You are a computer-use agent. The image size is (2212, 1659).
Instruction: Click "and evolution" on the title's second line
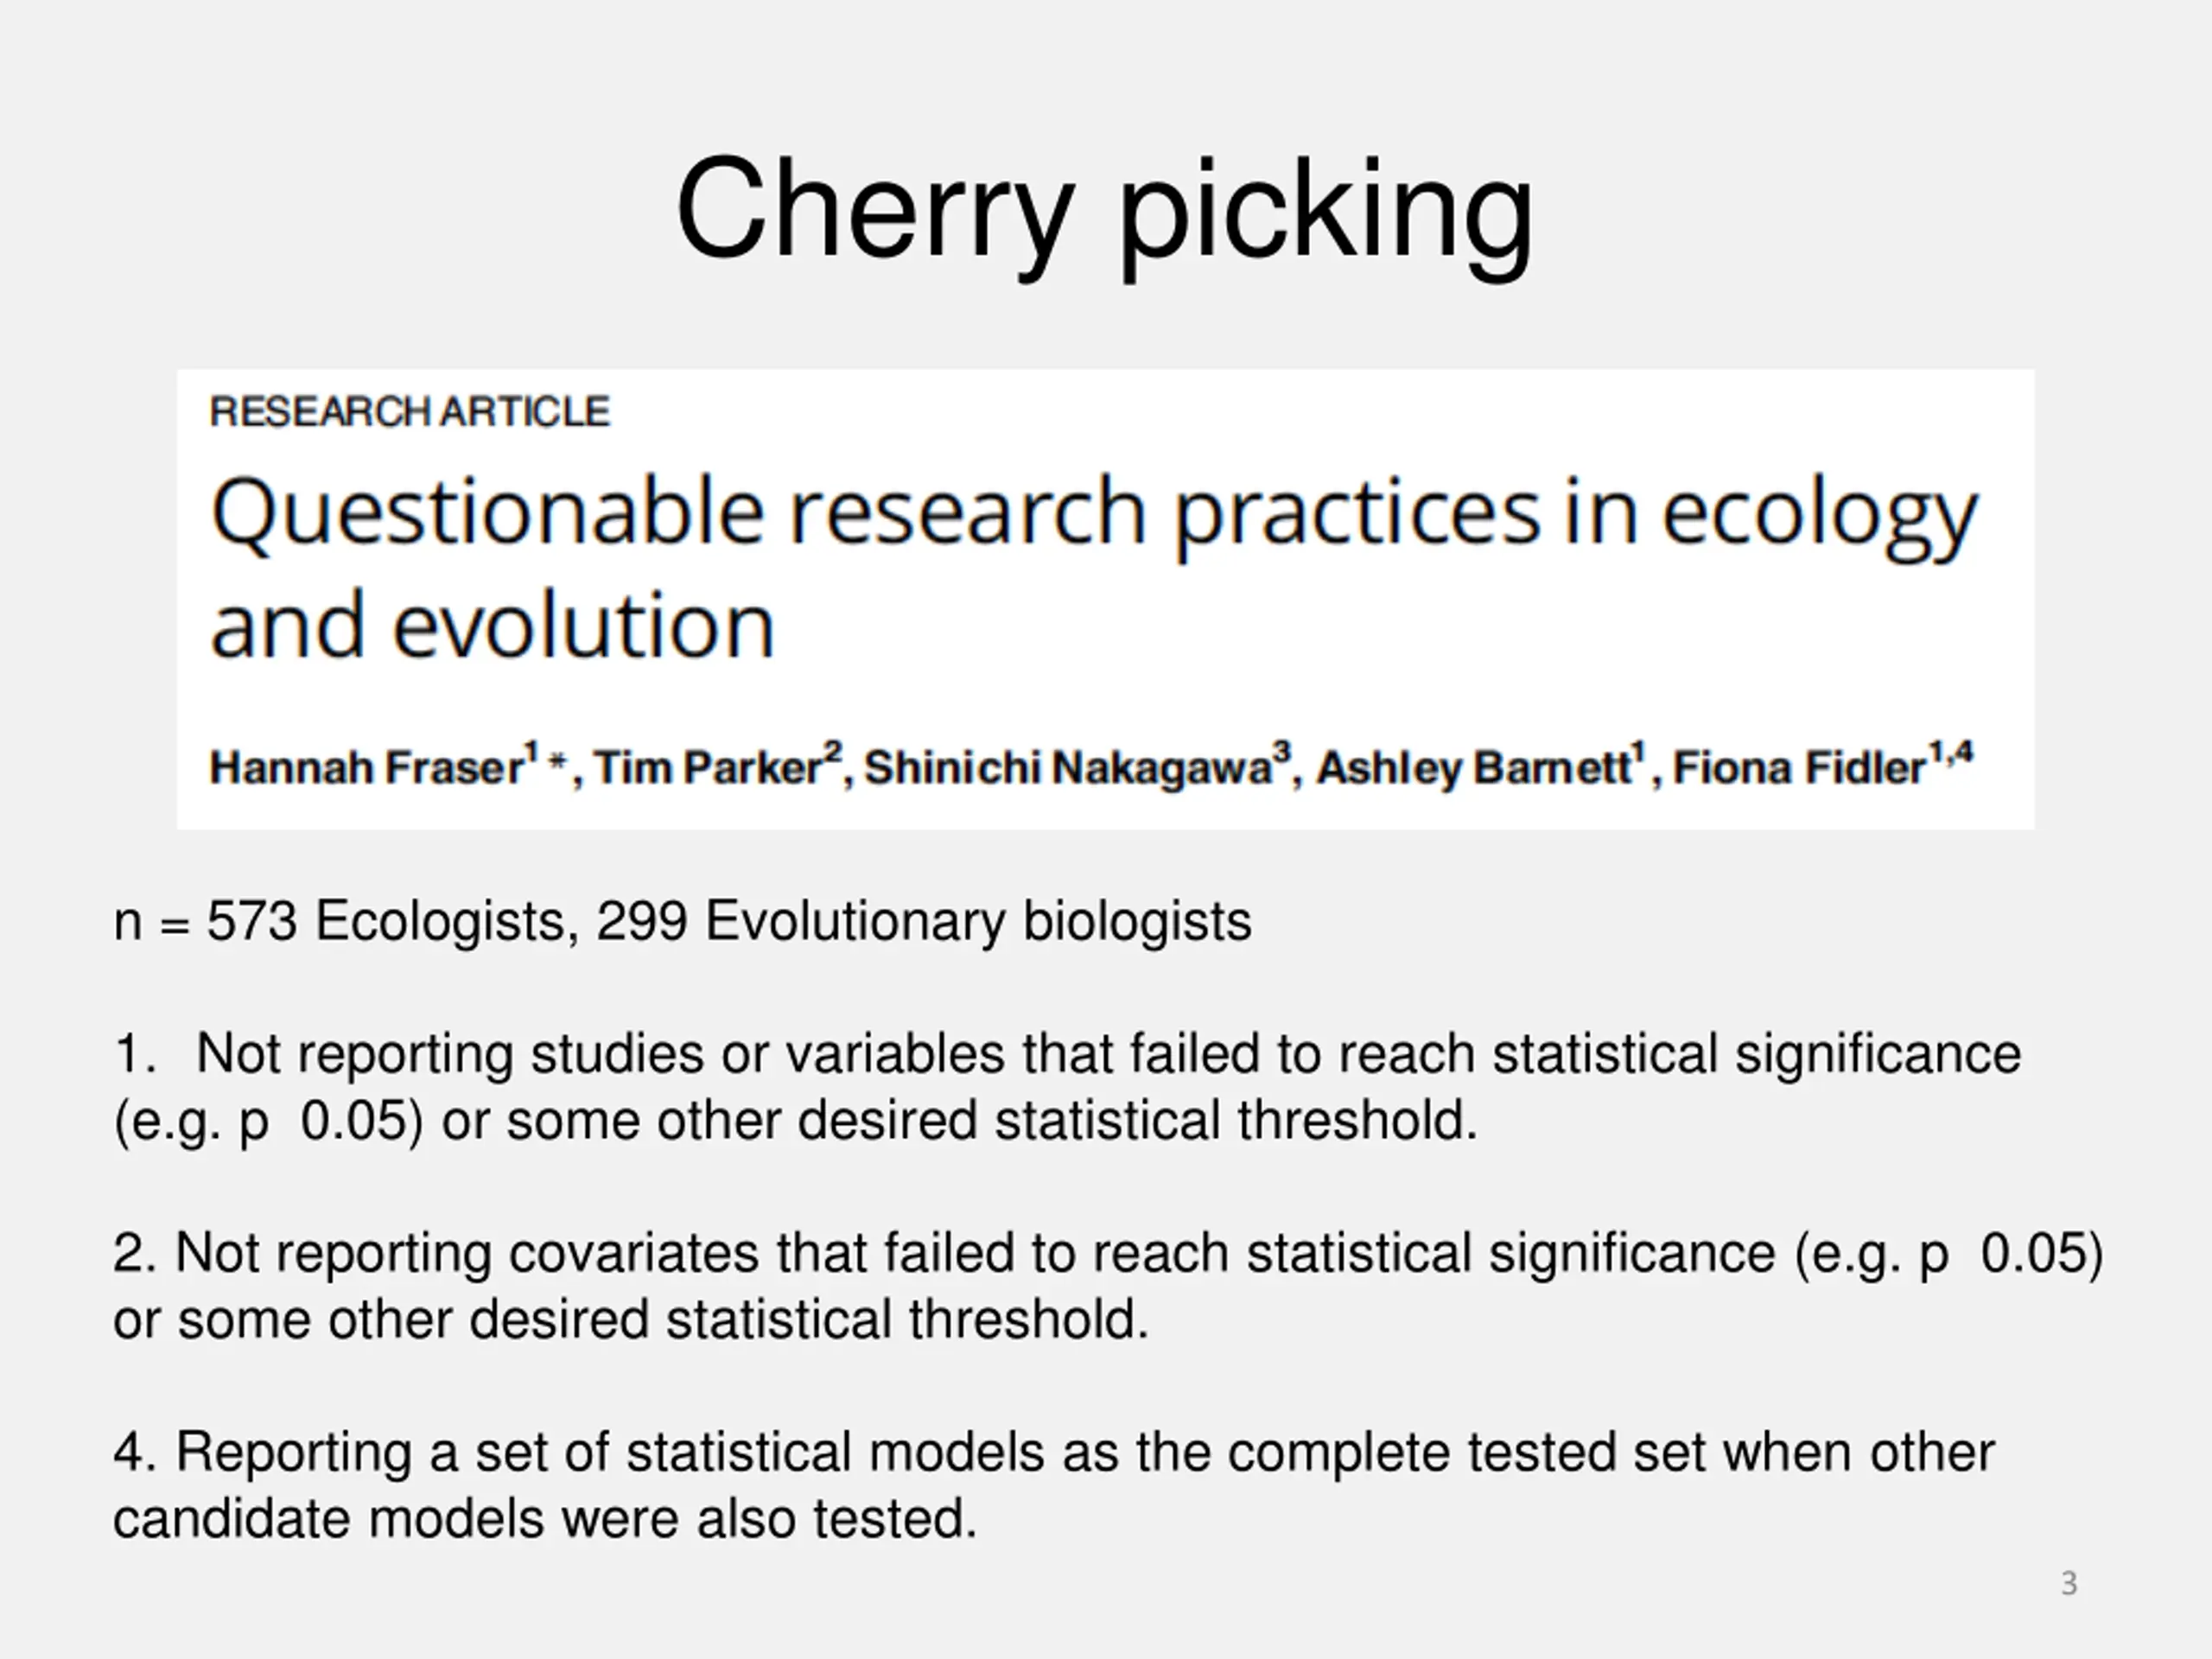coord(493,626)
